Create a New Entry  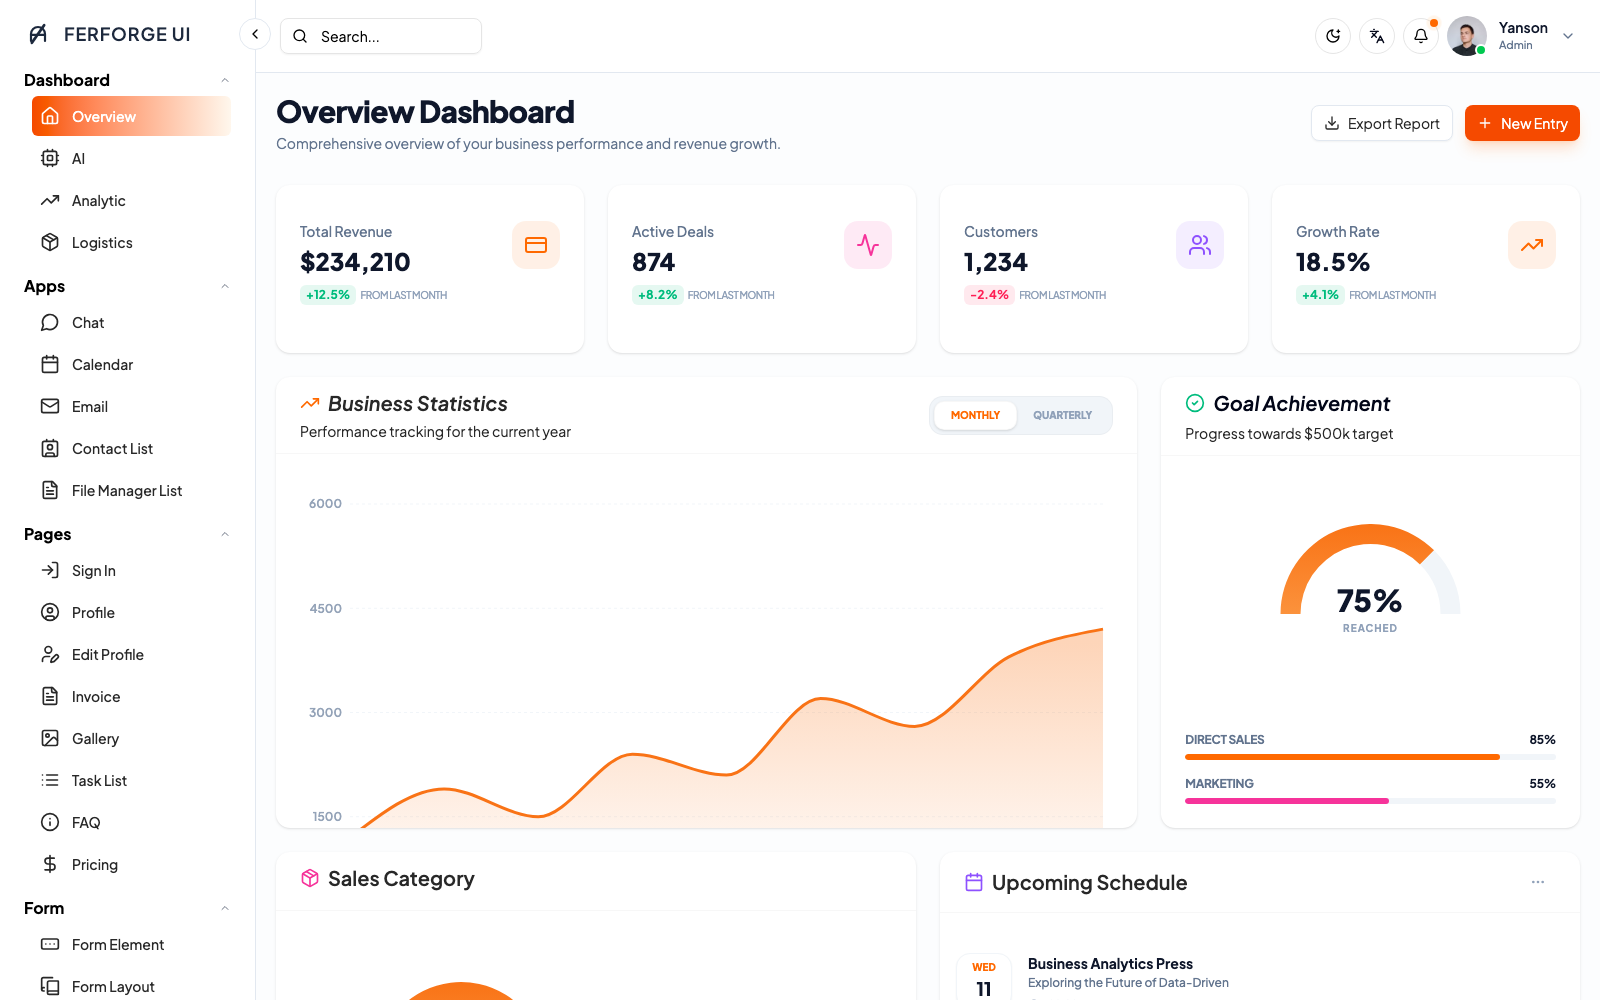click(x=1522, y=123)
